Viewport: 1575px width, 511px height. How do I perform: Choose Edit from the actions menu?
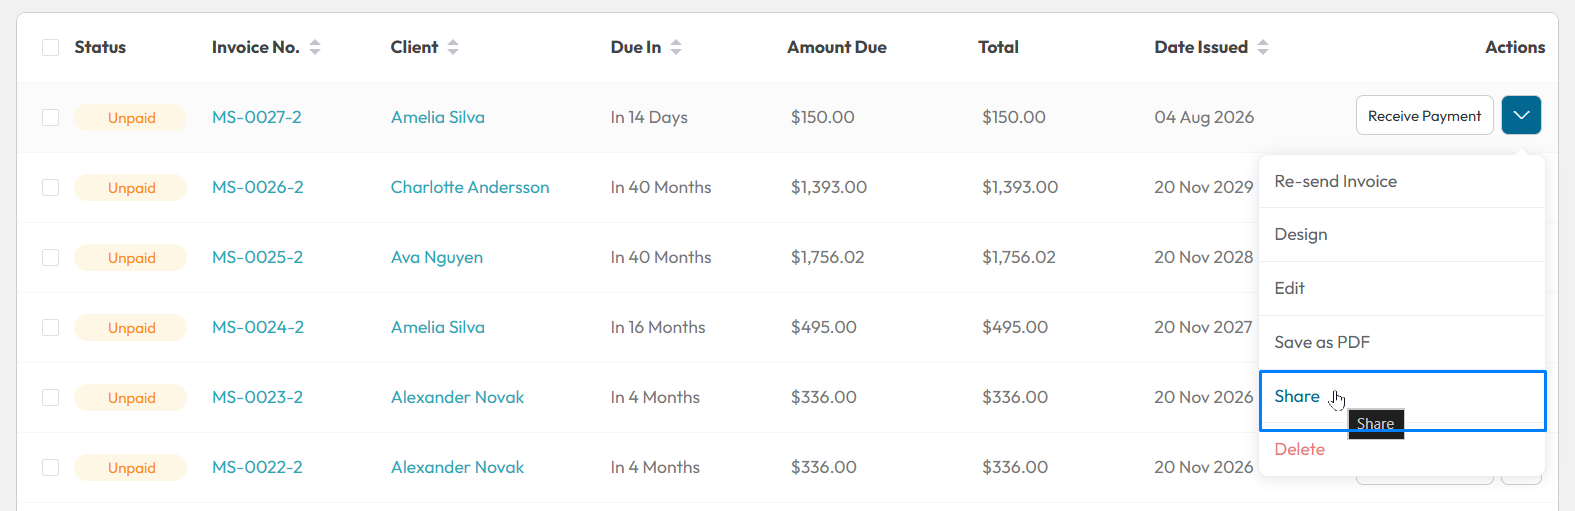tap(1402, 288)
